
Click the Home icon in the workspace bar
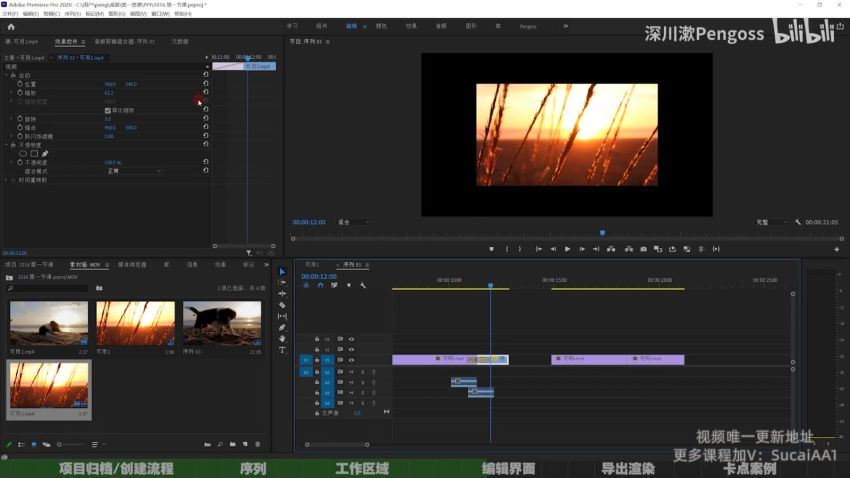coord(11,27)
